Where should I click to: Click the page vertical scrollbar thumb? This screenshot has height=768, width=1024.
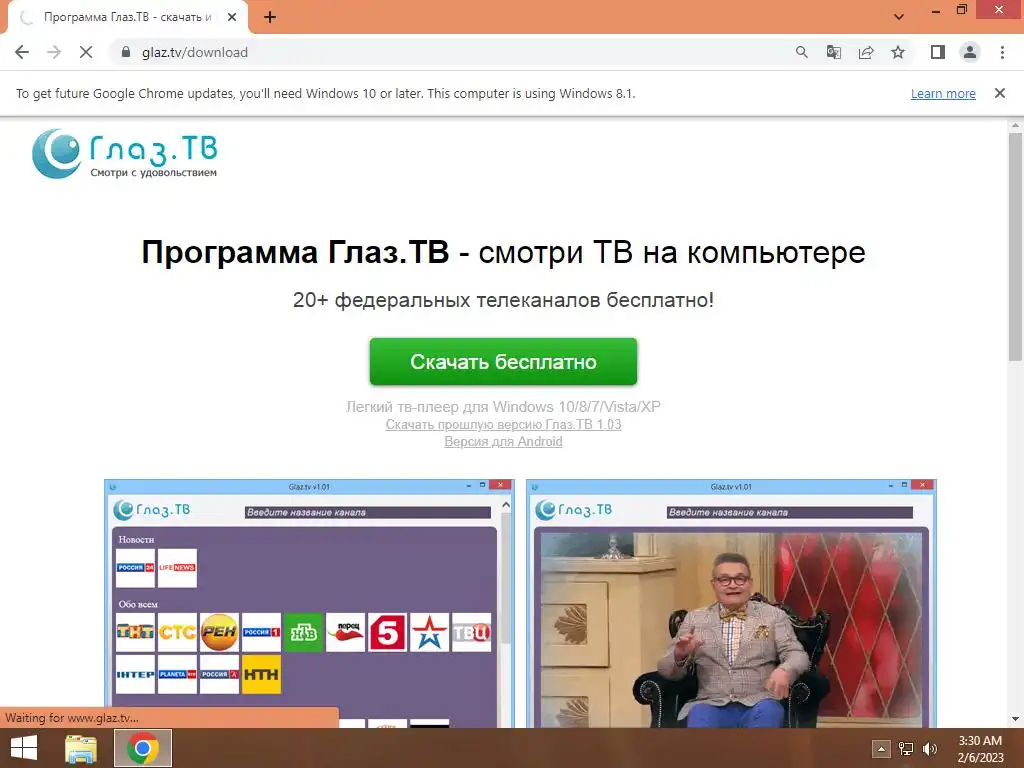pyautogui.click(x=1015, y=246)
